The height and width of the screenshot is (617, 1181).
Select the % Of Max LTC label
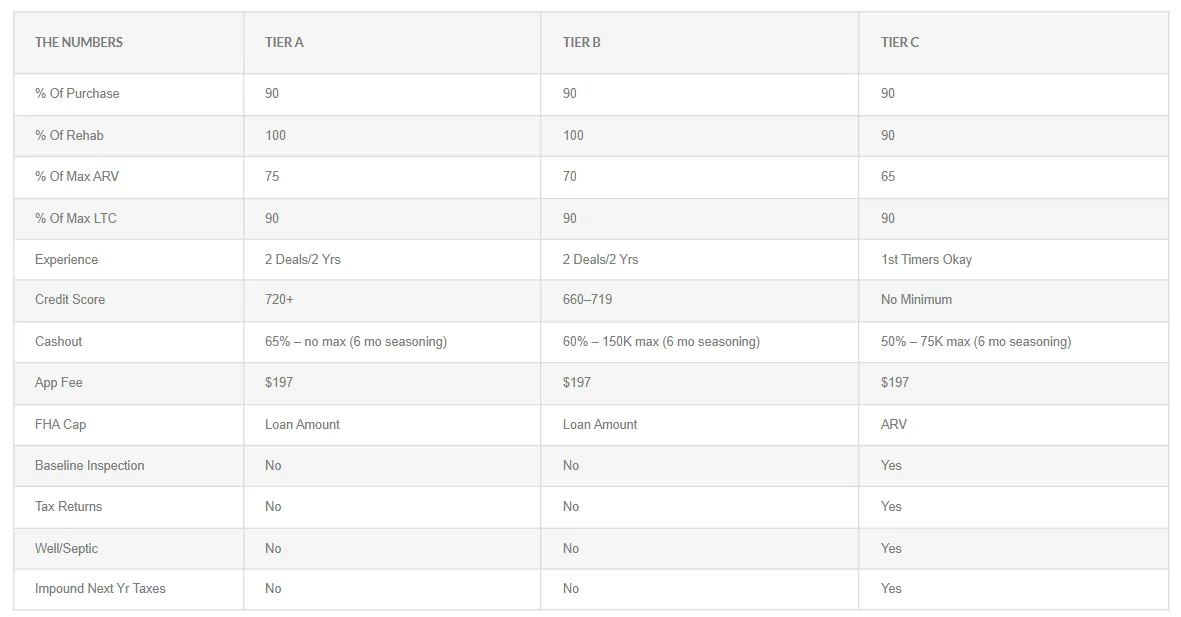[x=76, y=219]
